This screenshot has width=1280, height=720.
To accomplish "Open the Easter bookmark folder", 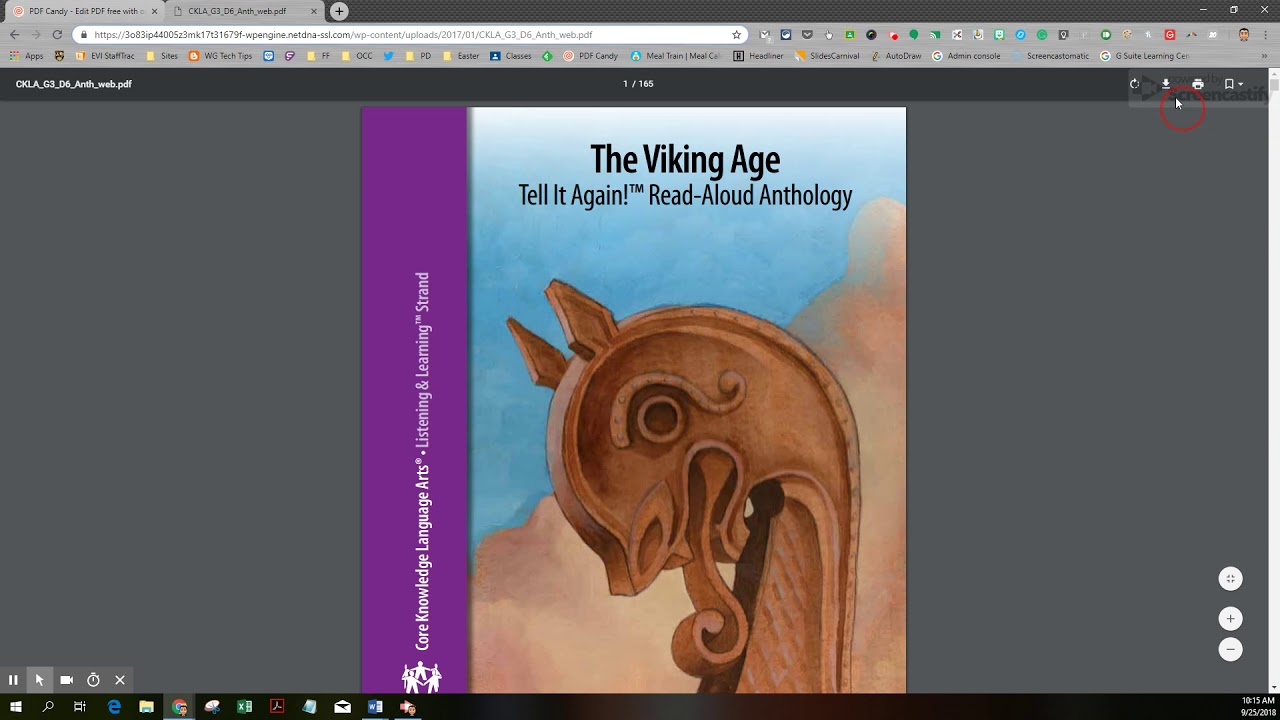I will pos(460,56).
